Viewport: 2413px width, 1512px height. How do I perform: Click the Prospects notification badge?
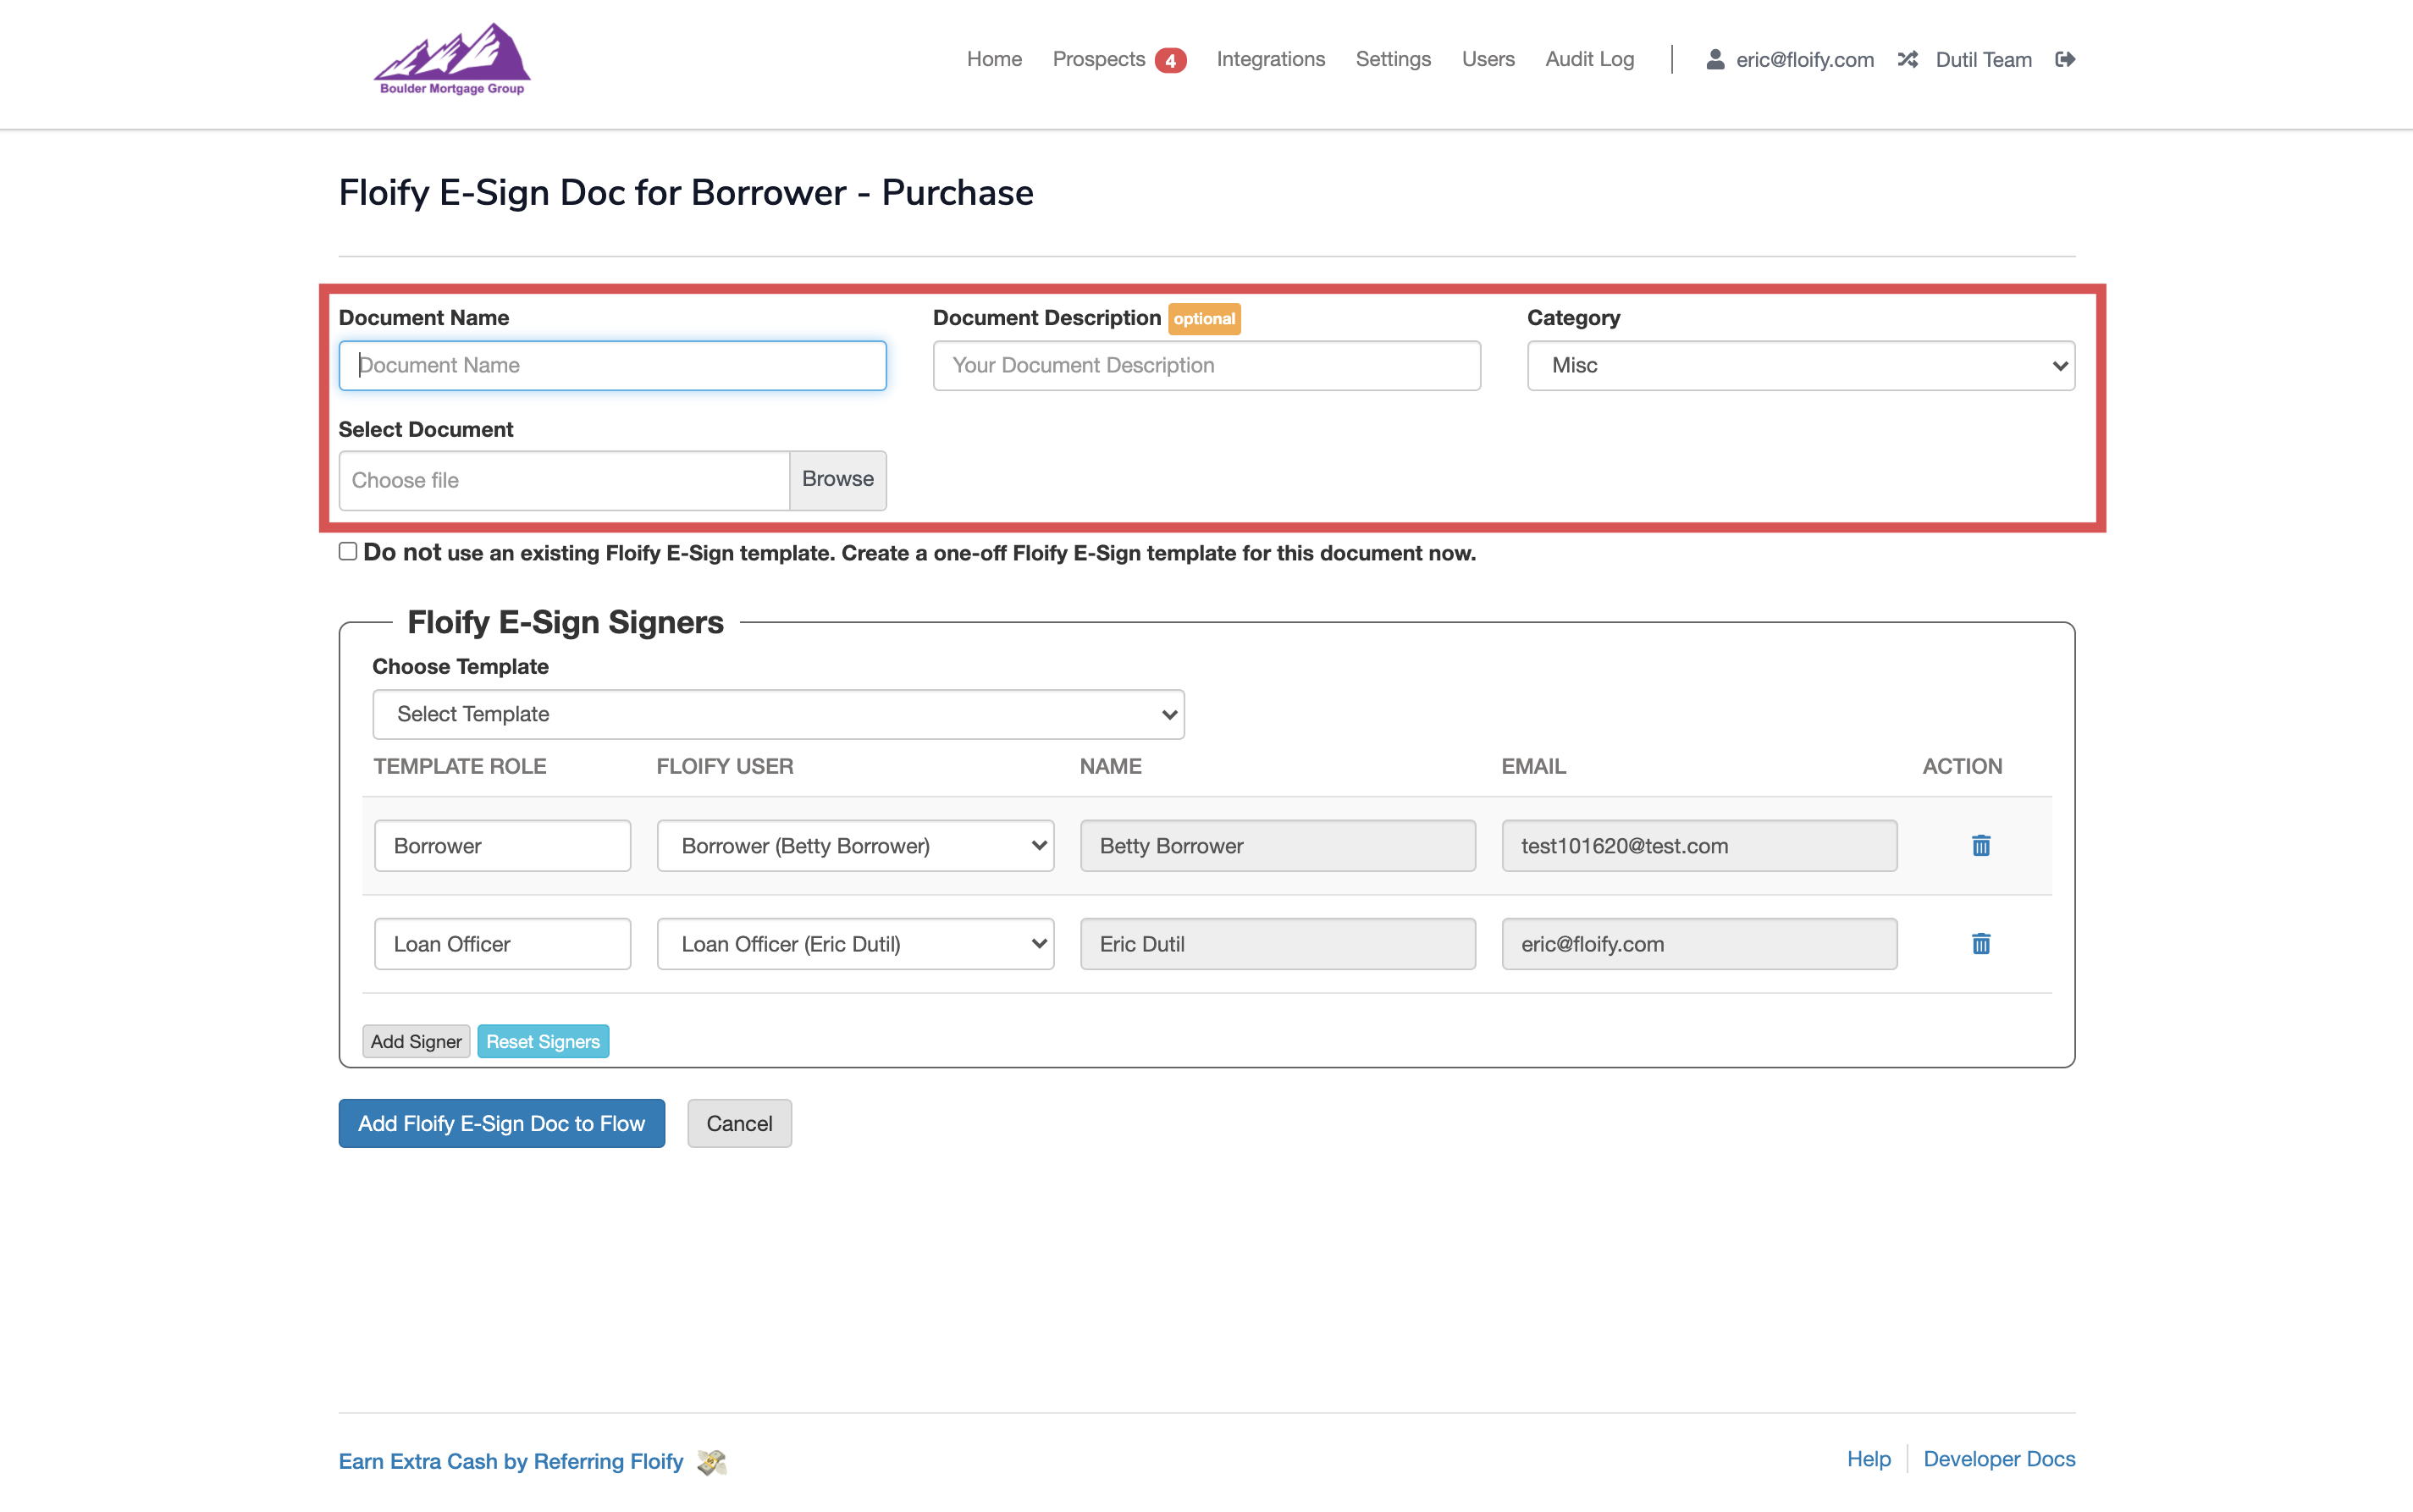click(1172, 59)
